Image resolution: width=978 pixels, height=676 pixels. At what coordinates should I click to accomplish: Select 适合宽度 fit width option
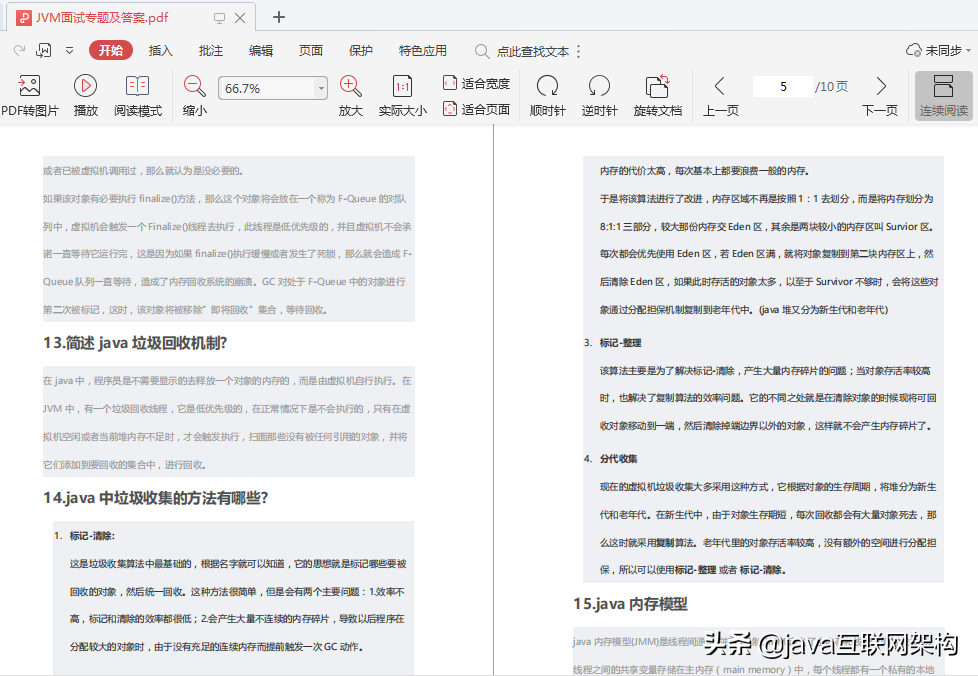click(477, 83)
